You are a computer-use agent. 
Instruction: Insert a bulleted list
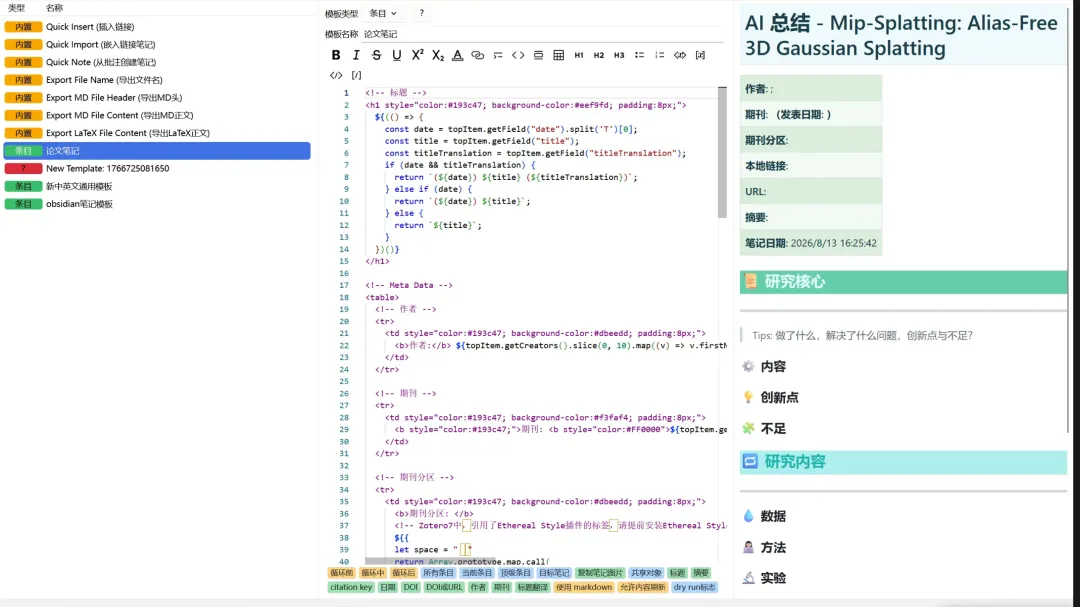click(x=639, y=55)
